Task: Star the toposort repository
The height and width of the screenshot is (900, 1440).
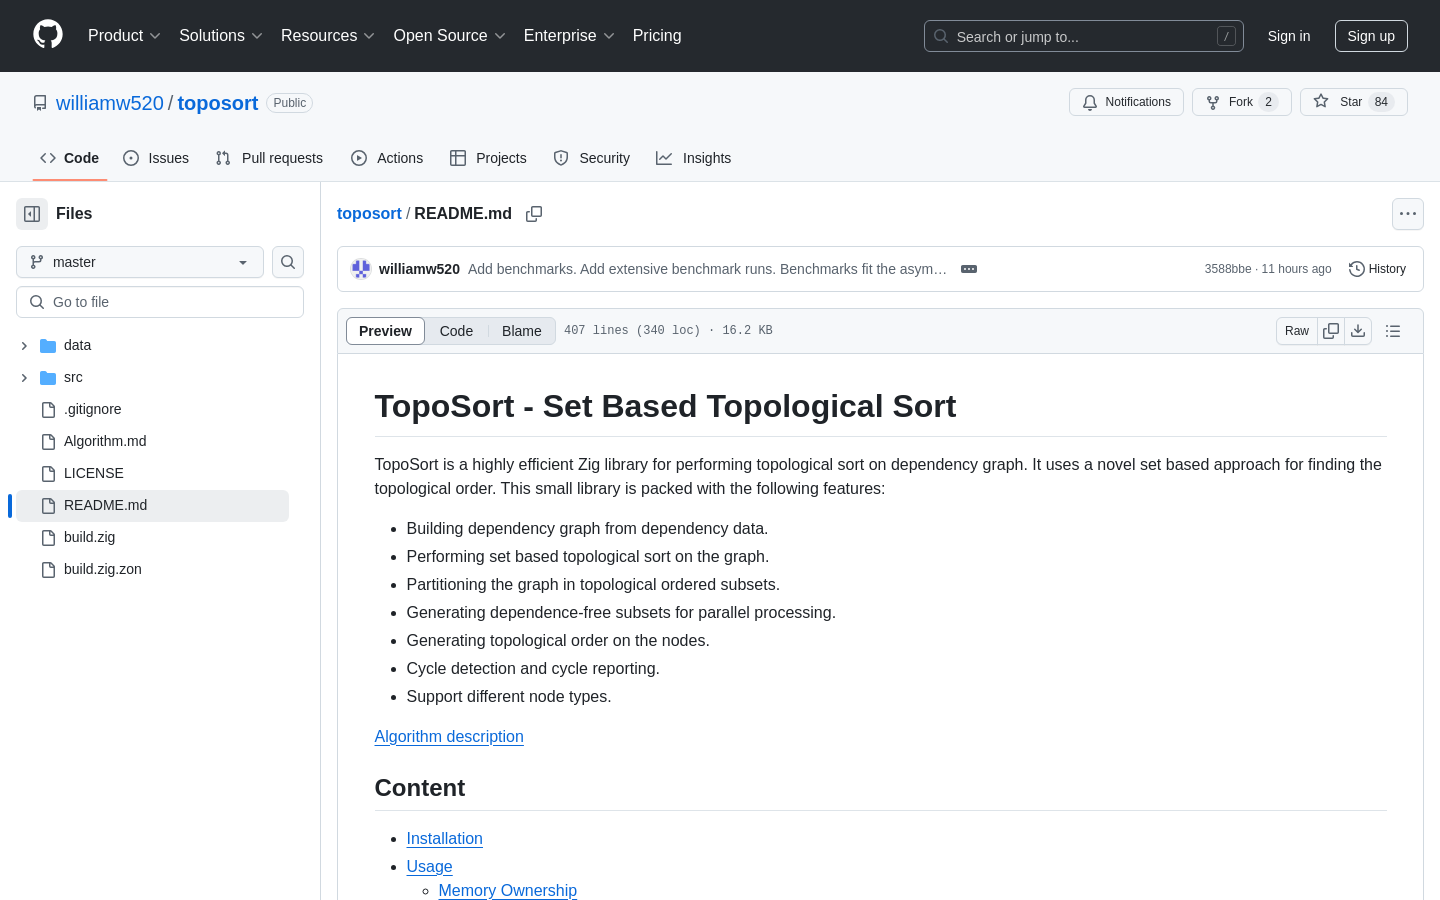Action: (1354, 102)
